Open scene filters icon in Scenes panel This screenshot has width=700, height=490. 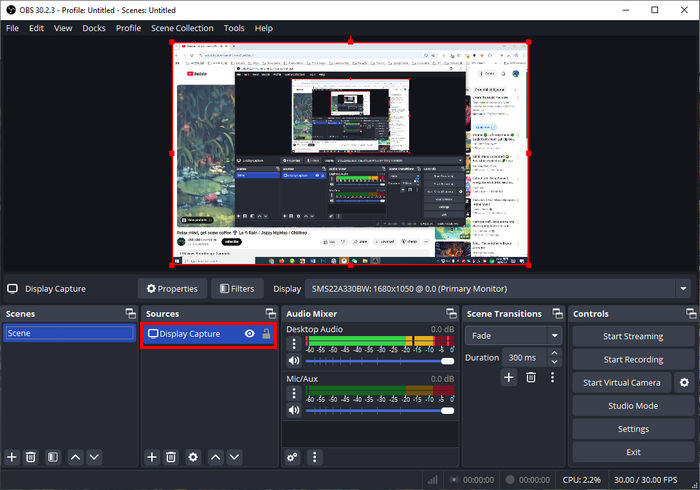[x=53, y=457]
